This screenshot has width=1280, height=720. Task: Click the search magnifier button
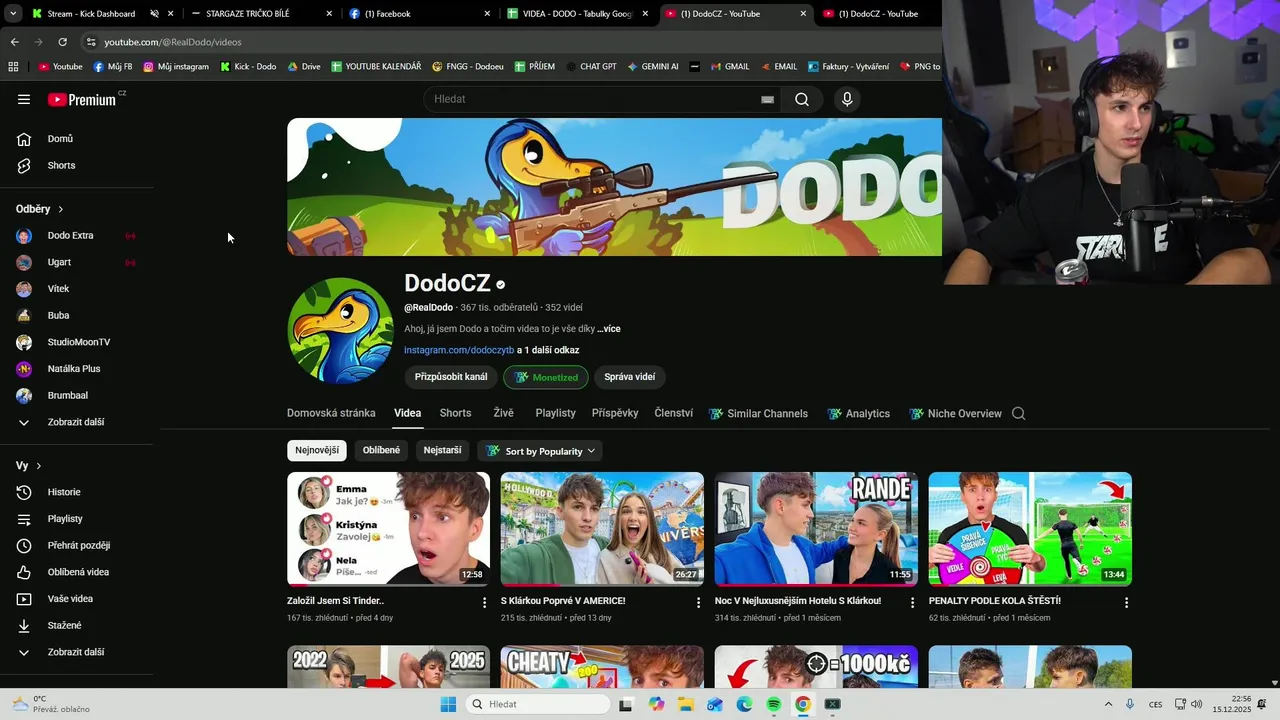tap(802, 99)
